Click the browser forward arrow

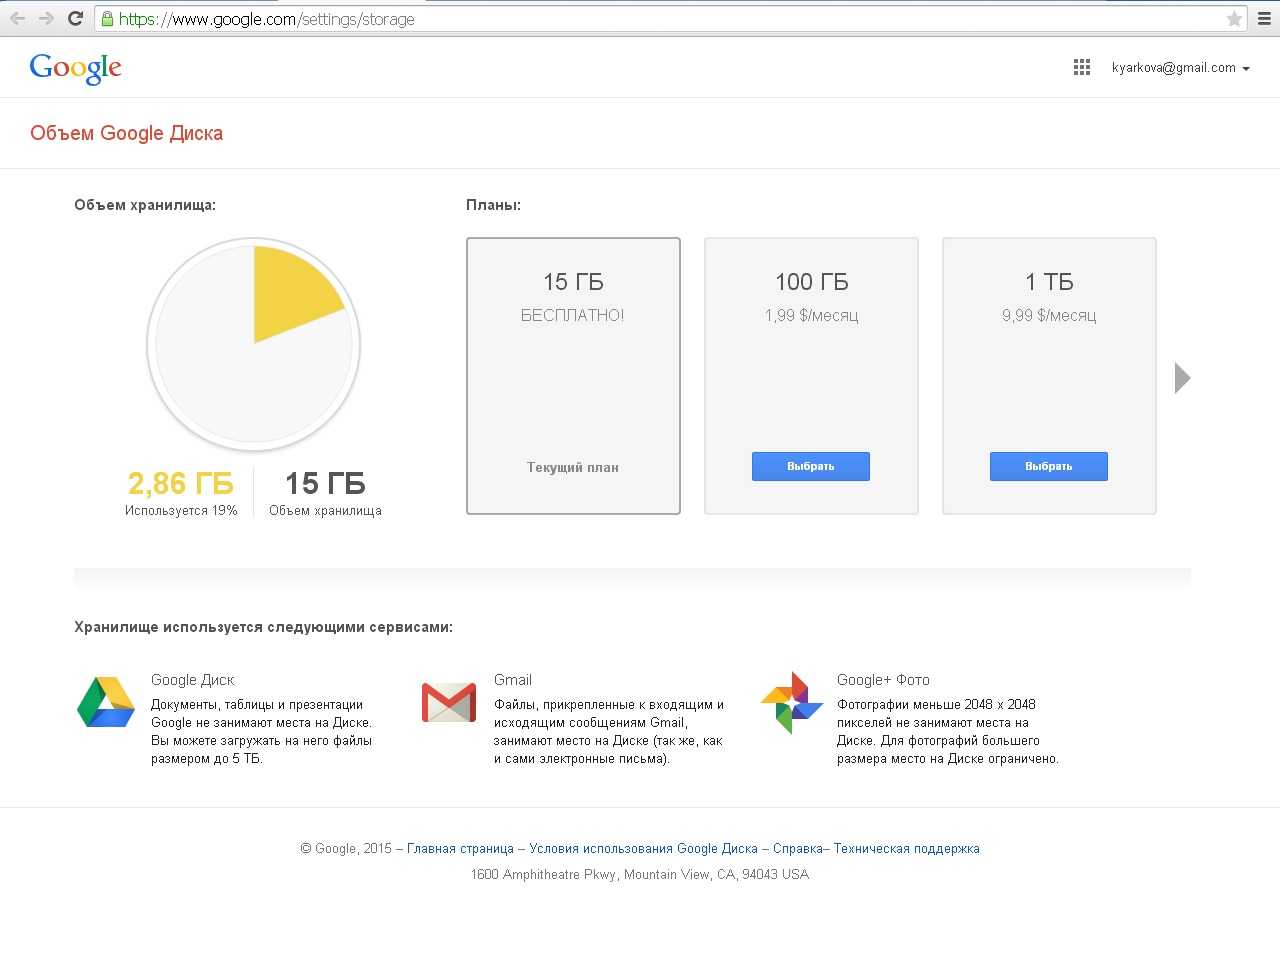point(46,19)
